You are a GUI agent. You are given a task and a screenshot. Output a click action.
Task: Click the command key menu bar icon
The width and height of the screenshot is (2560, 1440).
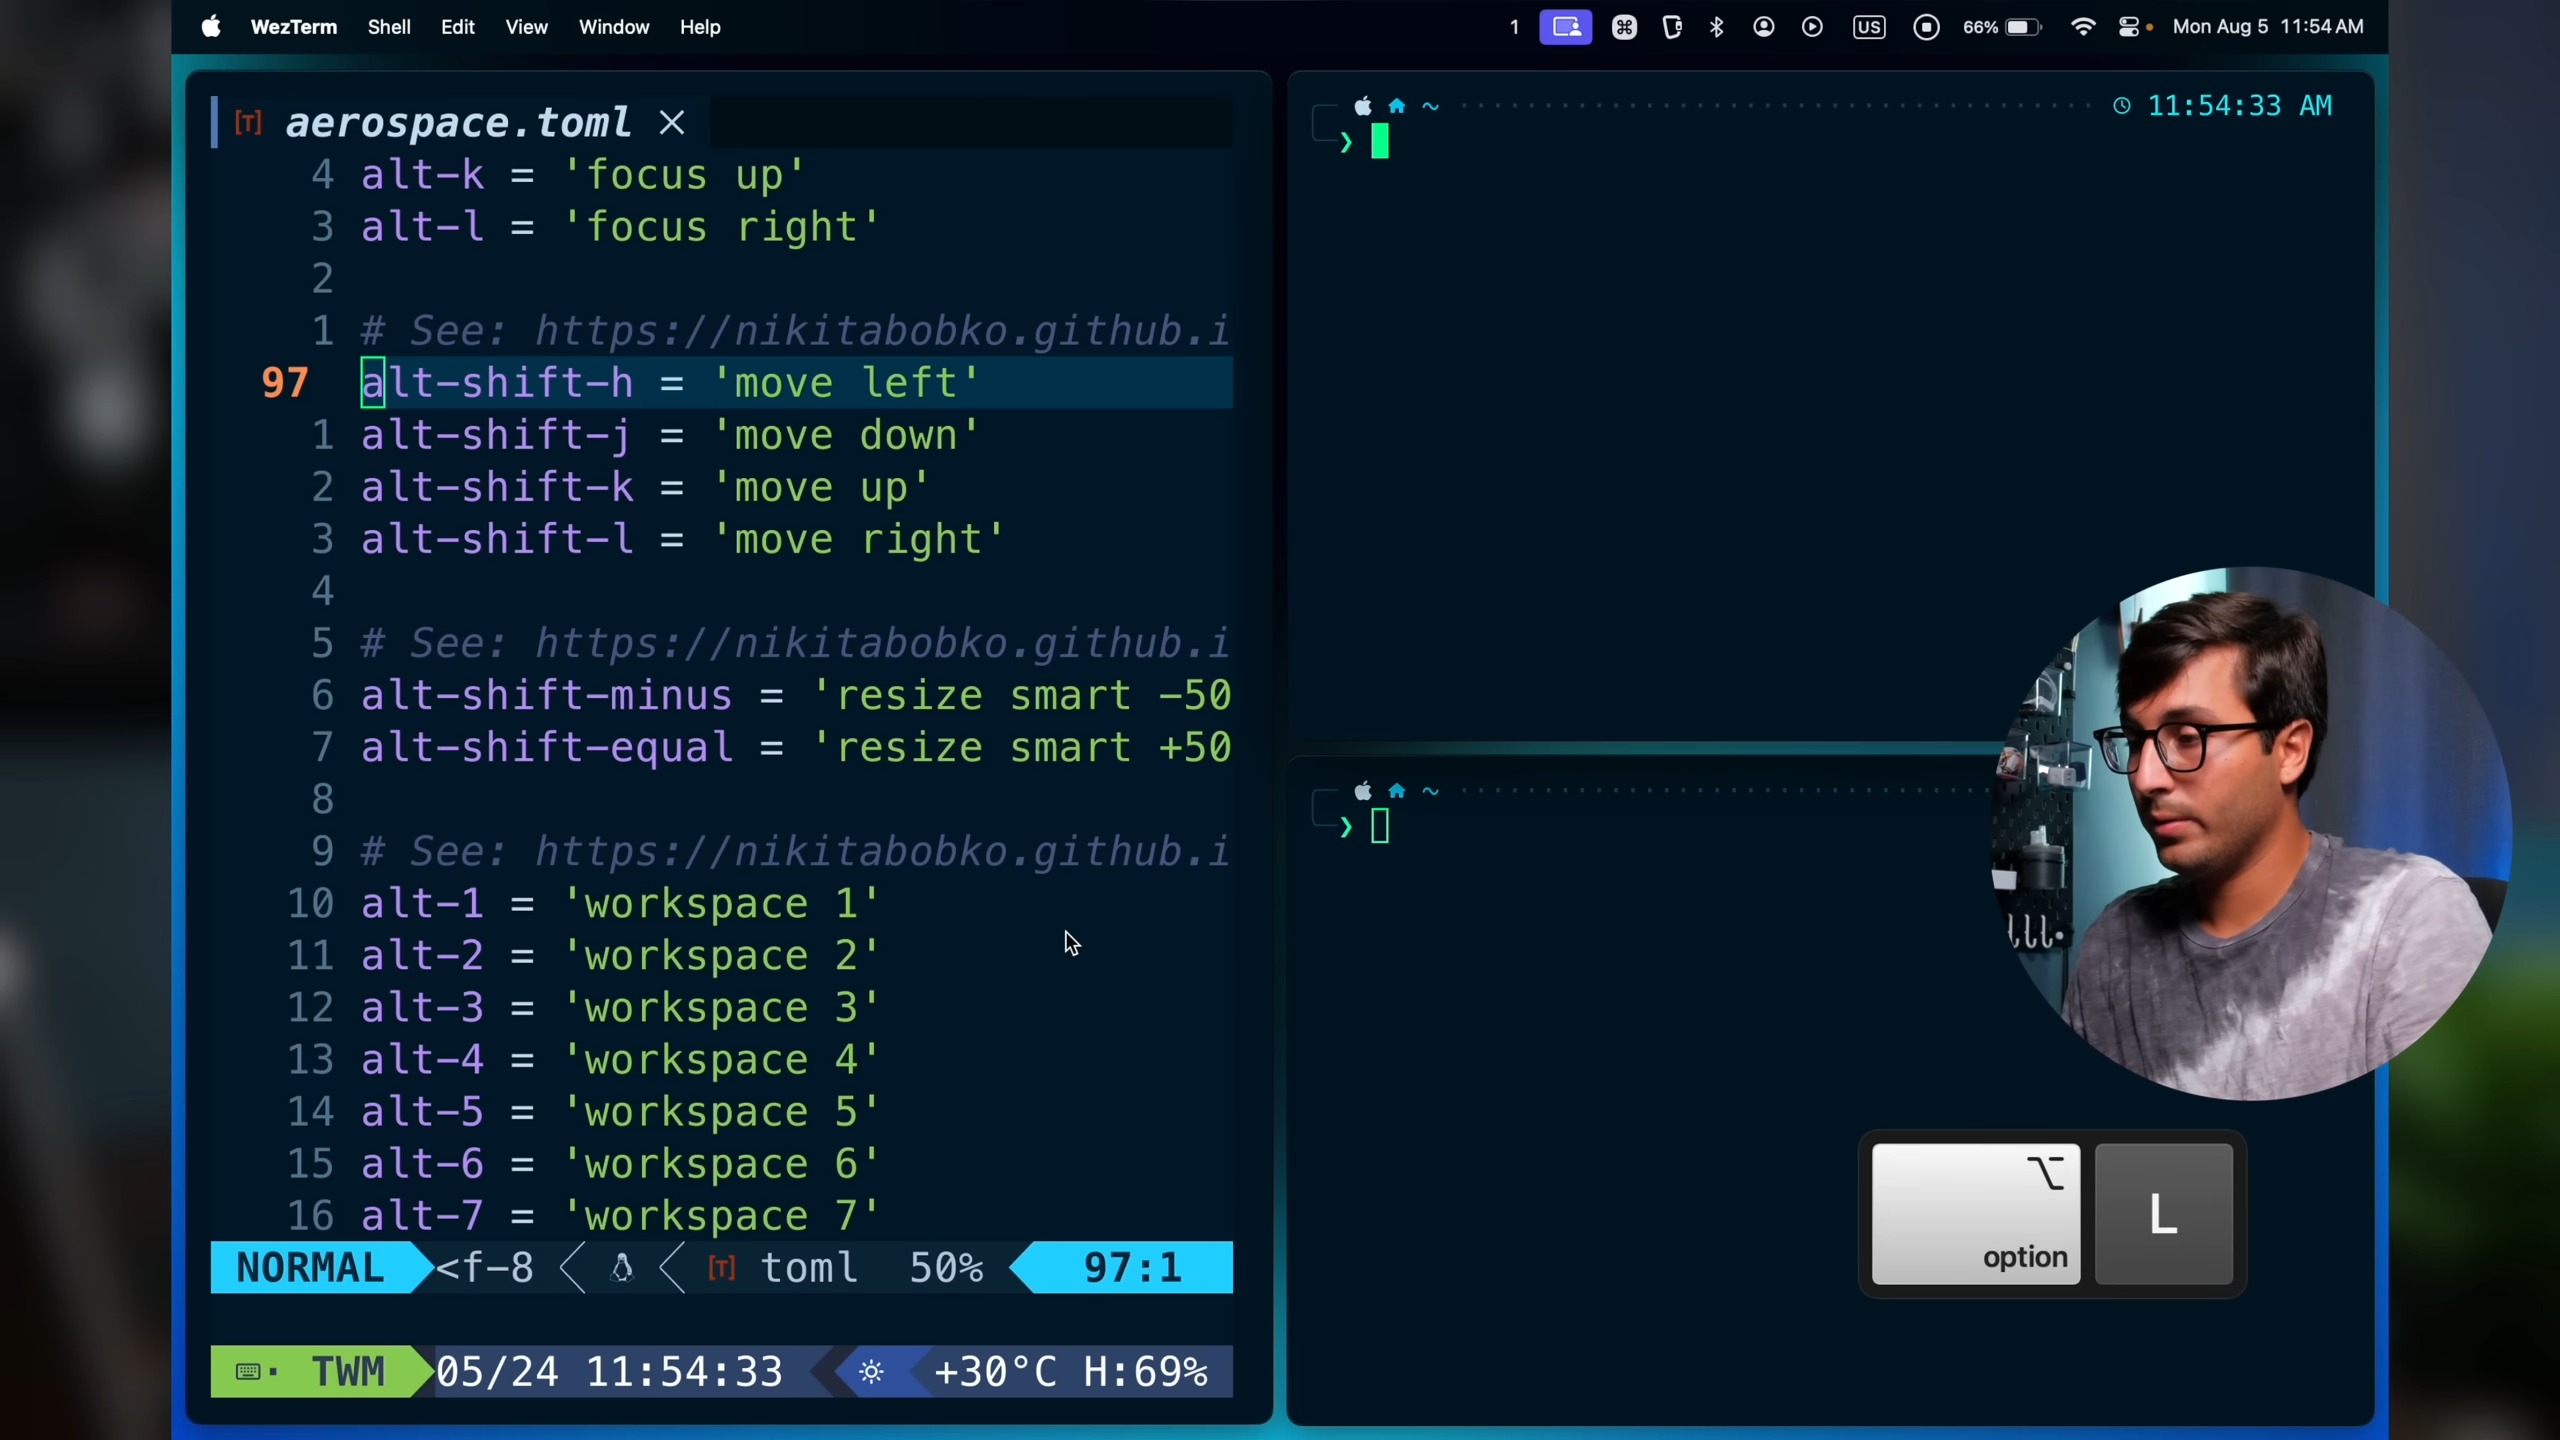(1624, 27)
